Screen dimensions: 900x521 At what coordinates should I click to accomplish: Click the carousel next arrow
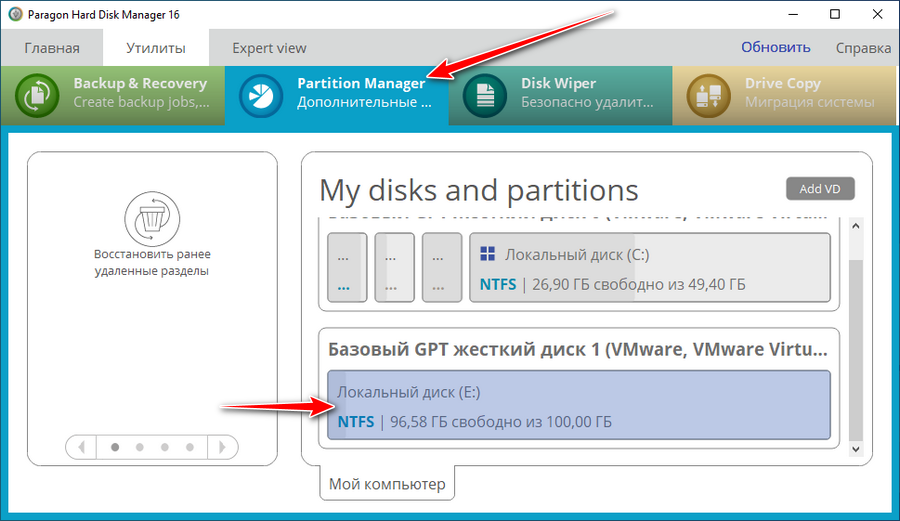pos(223,447)
